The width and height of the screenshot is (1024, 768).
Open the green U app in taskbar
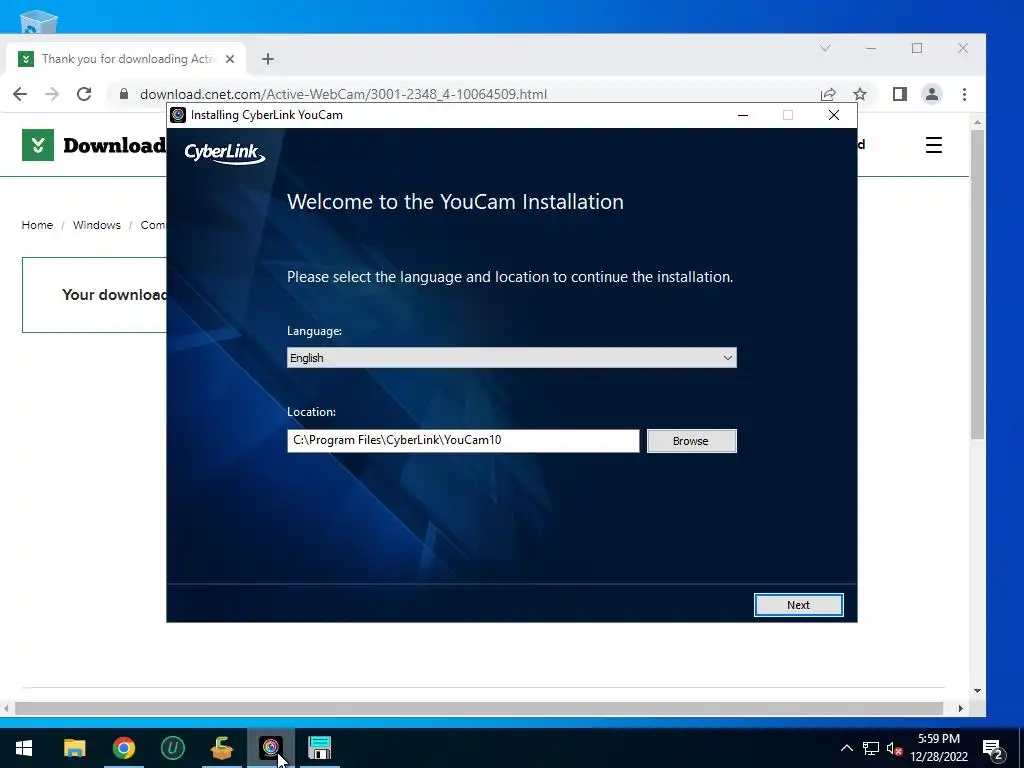(172, 748)
